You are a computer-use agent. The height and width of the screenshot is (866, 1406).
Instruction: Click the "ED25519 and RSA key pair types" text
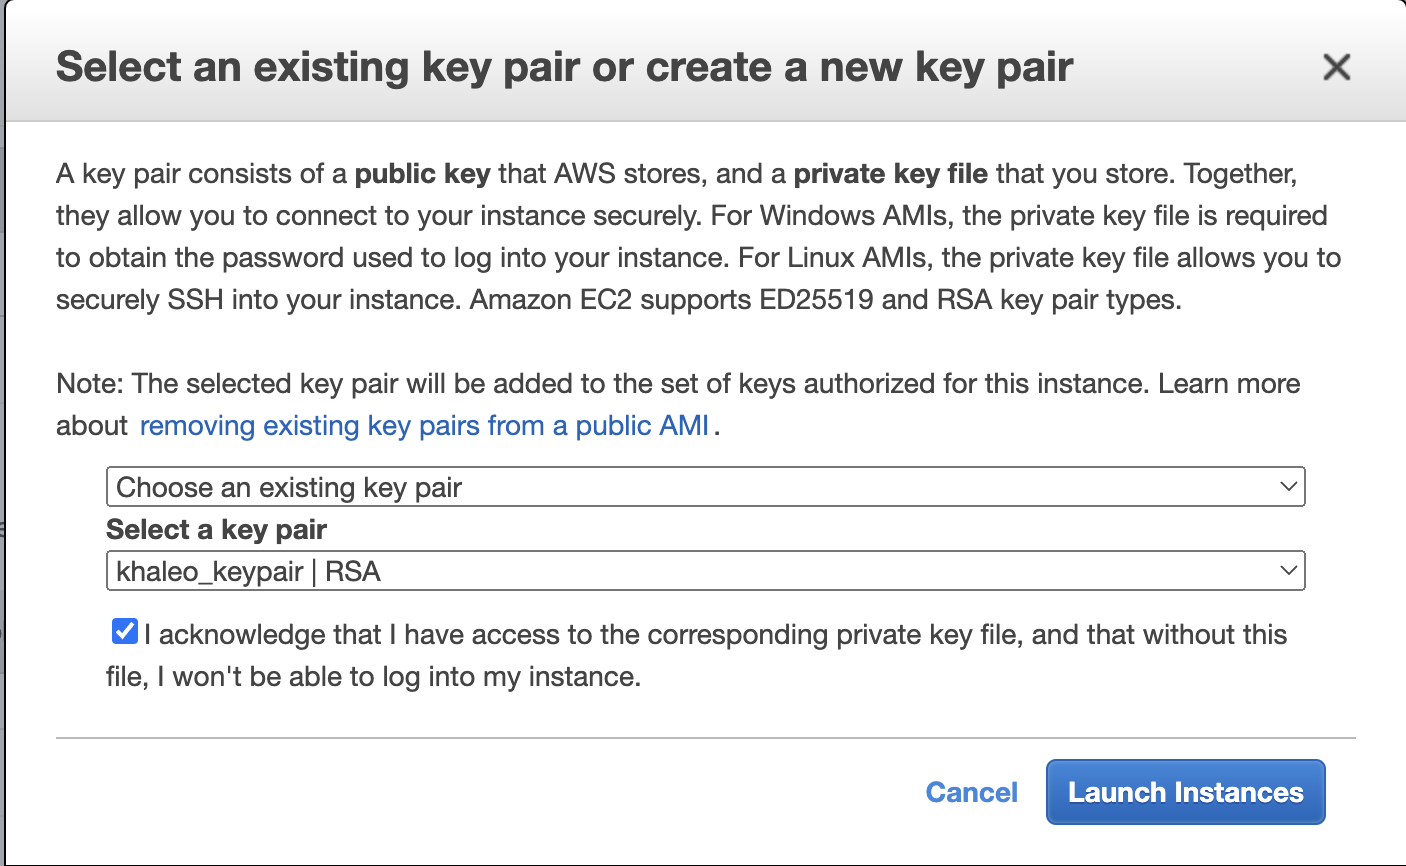(970, 300)
